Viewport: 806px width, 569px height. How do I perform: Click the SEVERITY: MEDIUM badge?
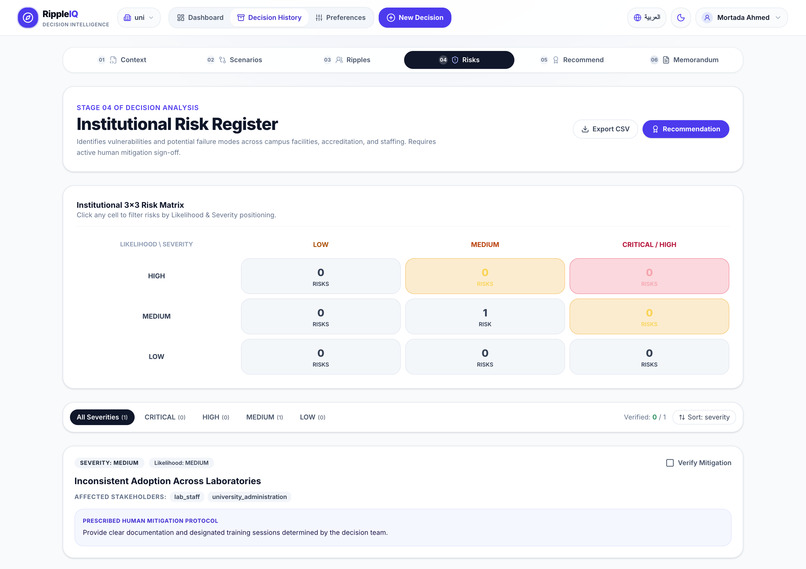coord(109,463)
